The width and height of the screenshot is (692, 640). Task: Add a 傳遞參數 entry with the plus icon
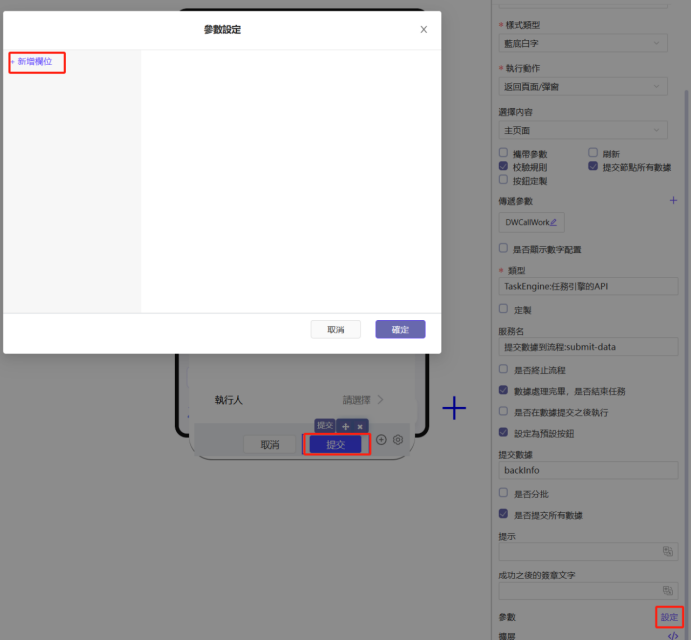point(673,201)
